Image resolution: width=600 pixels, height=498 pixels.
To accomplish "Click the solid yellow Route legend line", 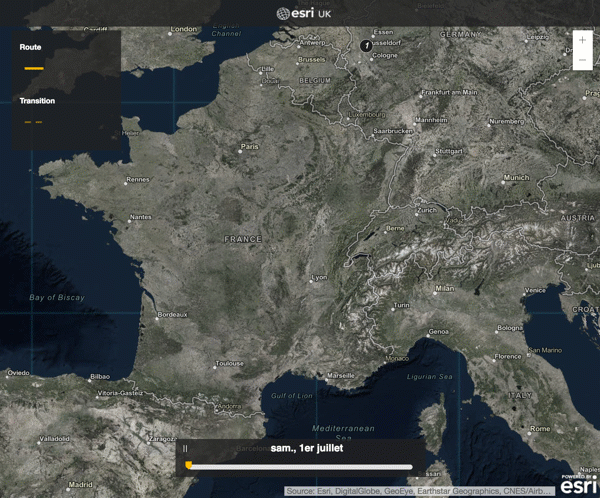I will [34, 69].
